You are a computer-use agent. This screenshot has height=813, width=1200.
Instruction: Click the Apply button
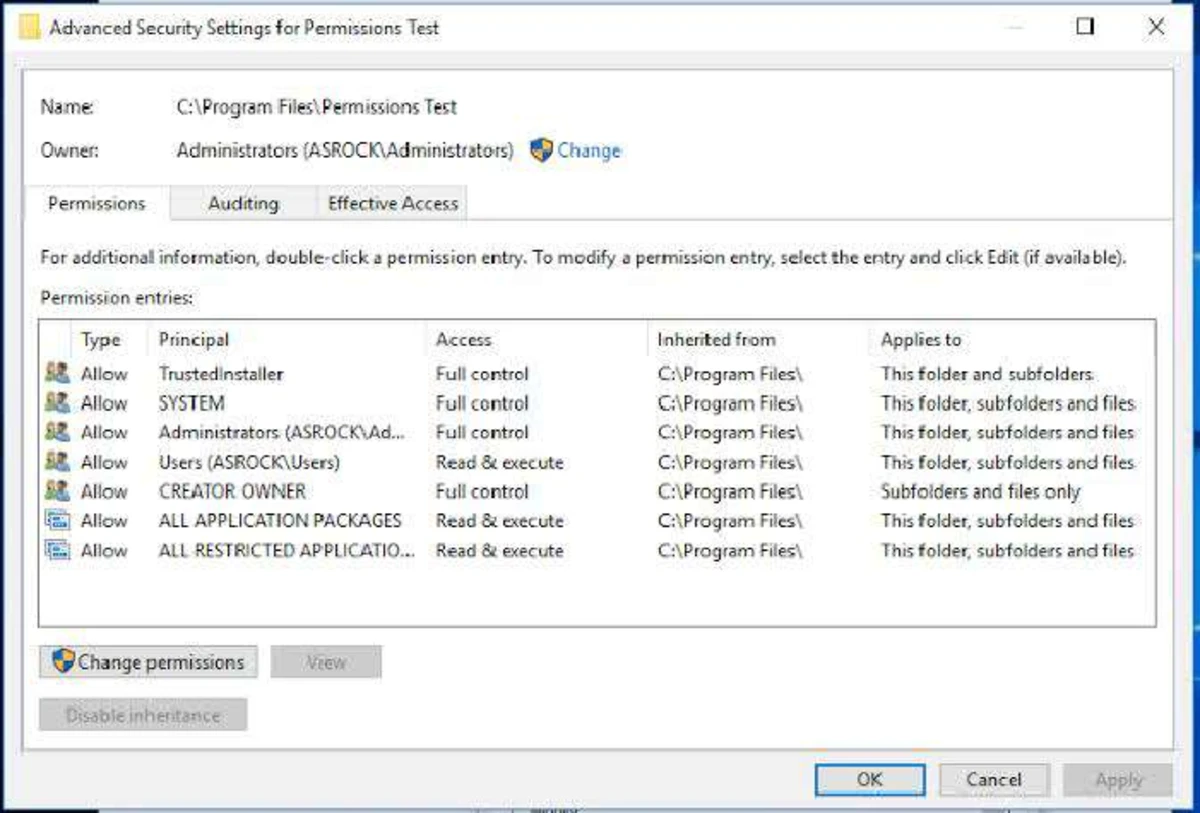click(x=1118, y=780)
